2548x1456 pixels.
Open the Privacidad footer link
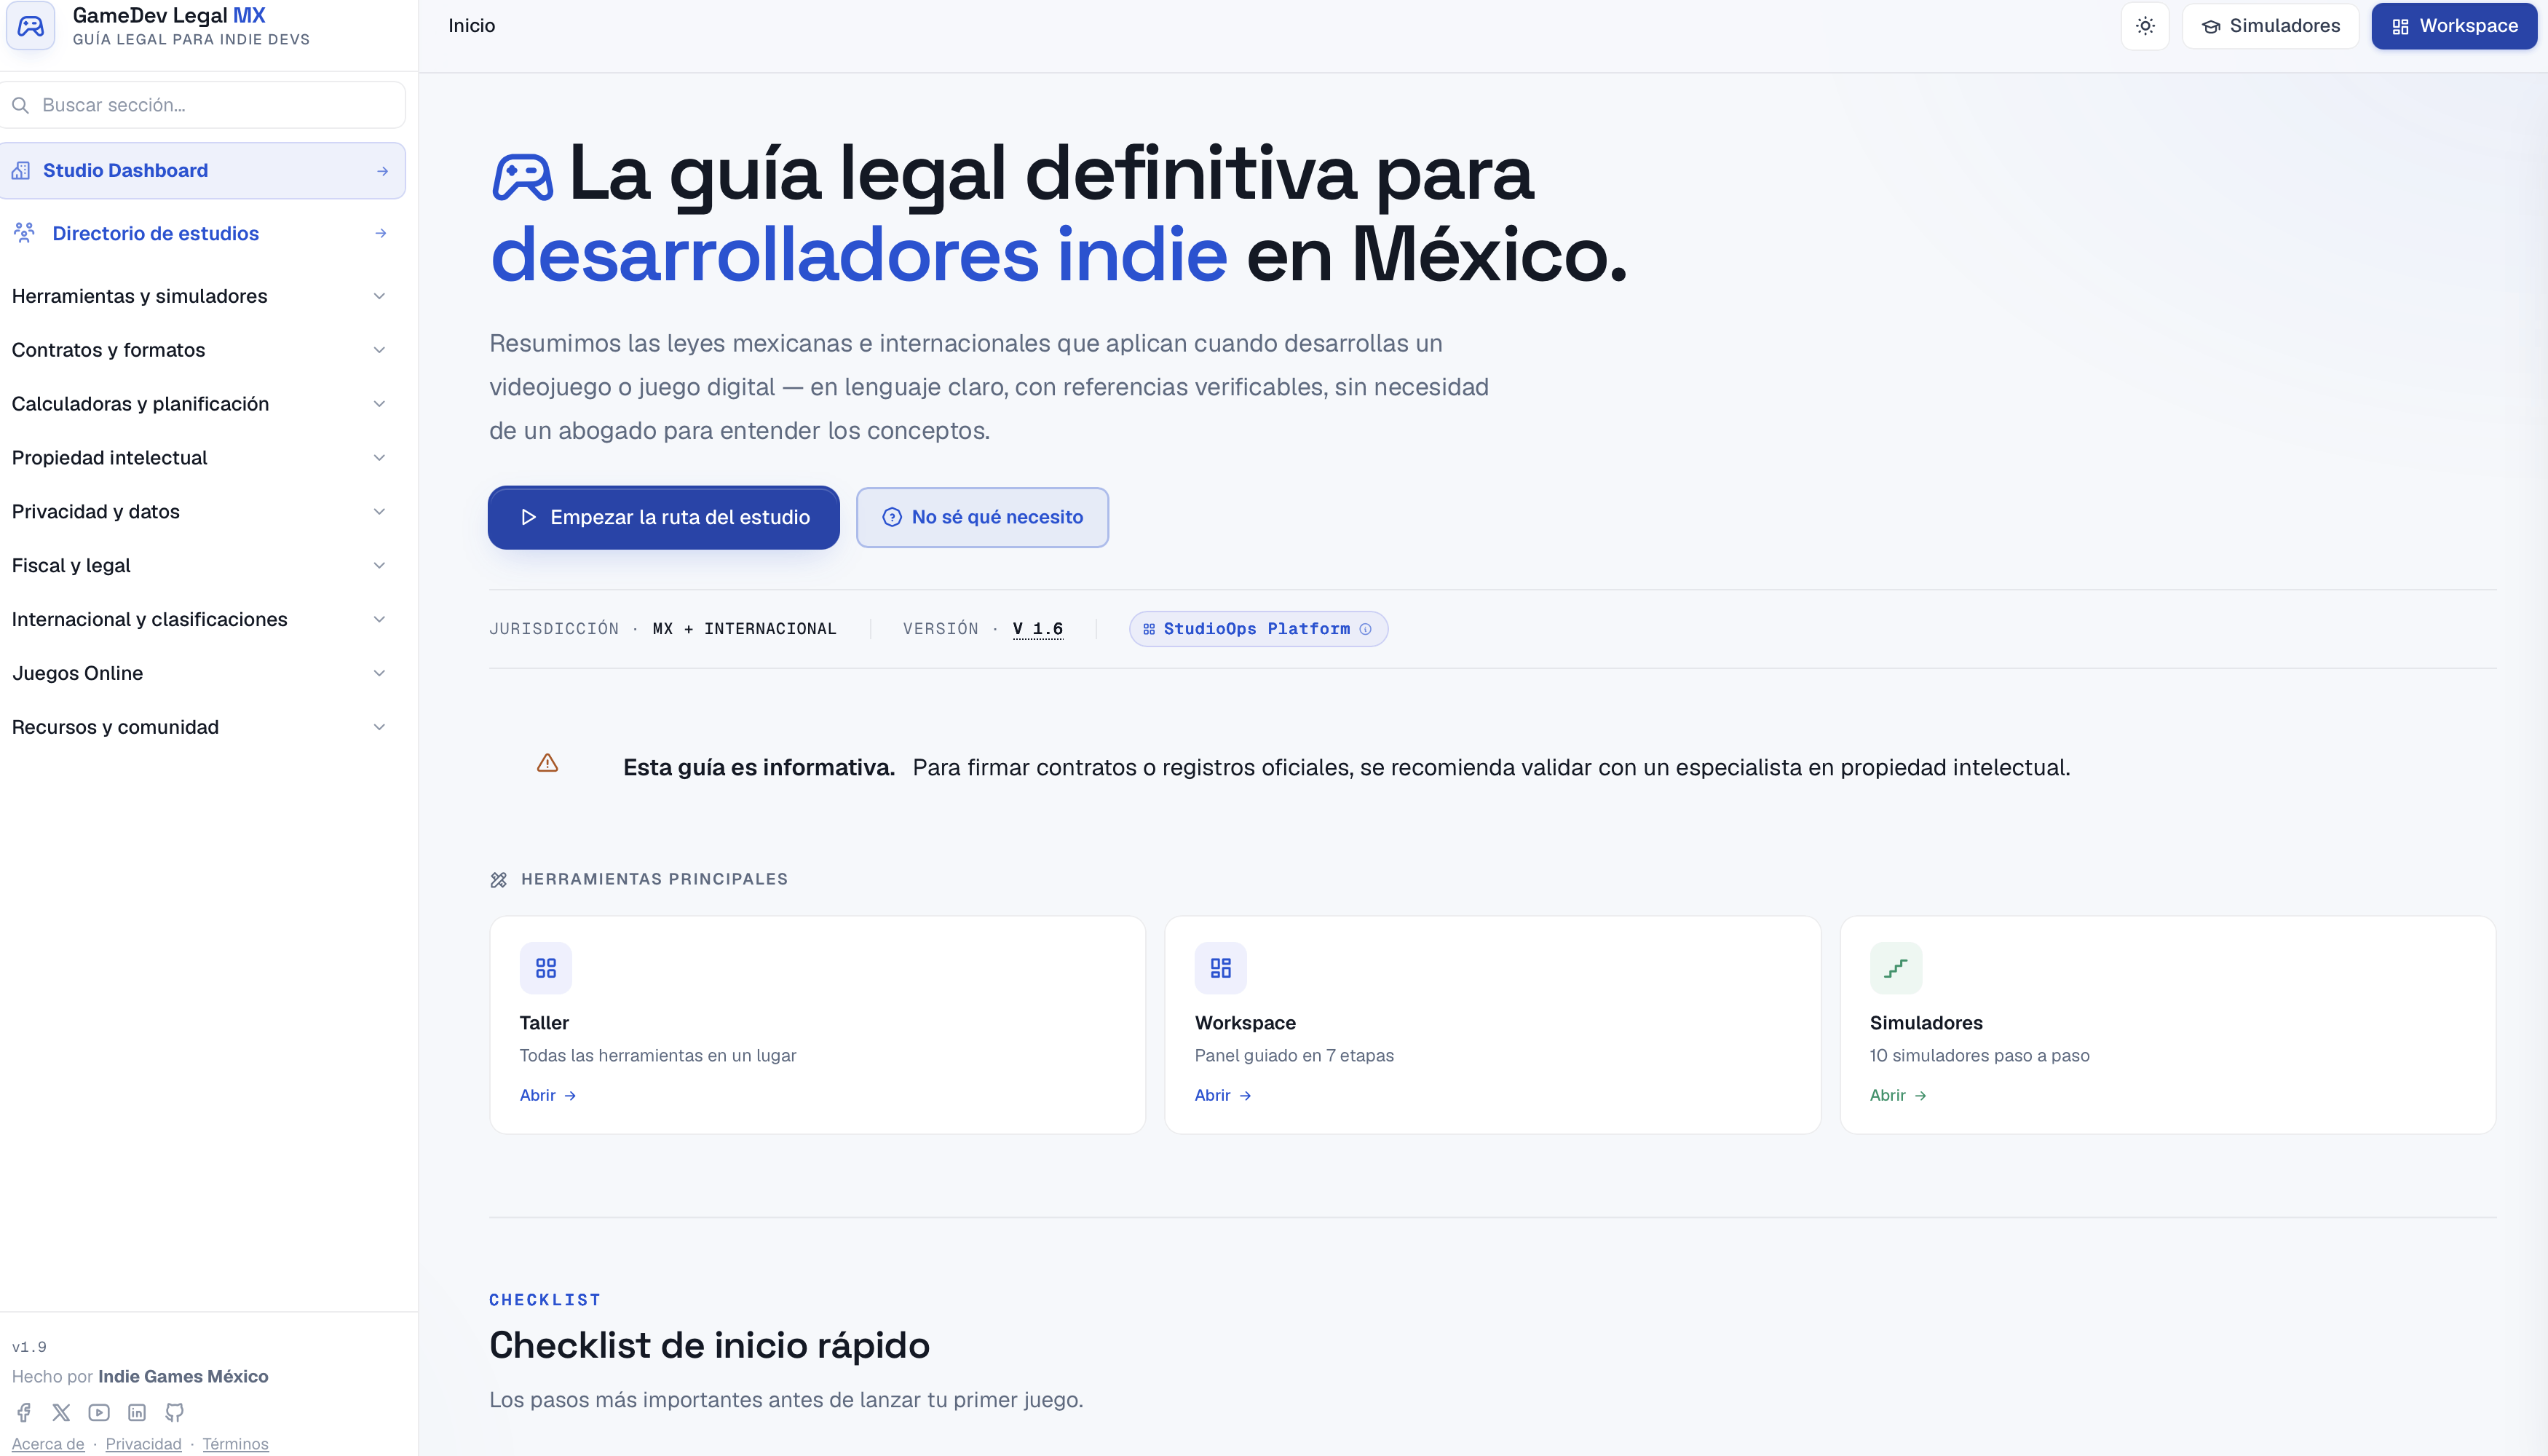144,1445
